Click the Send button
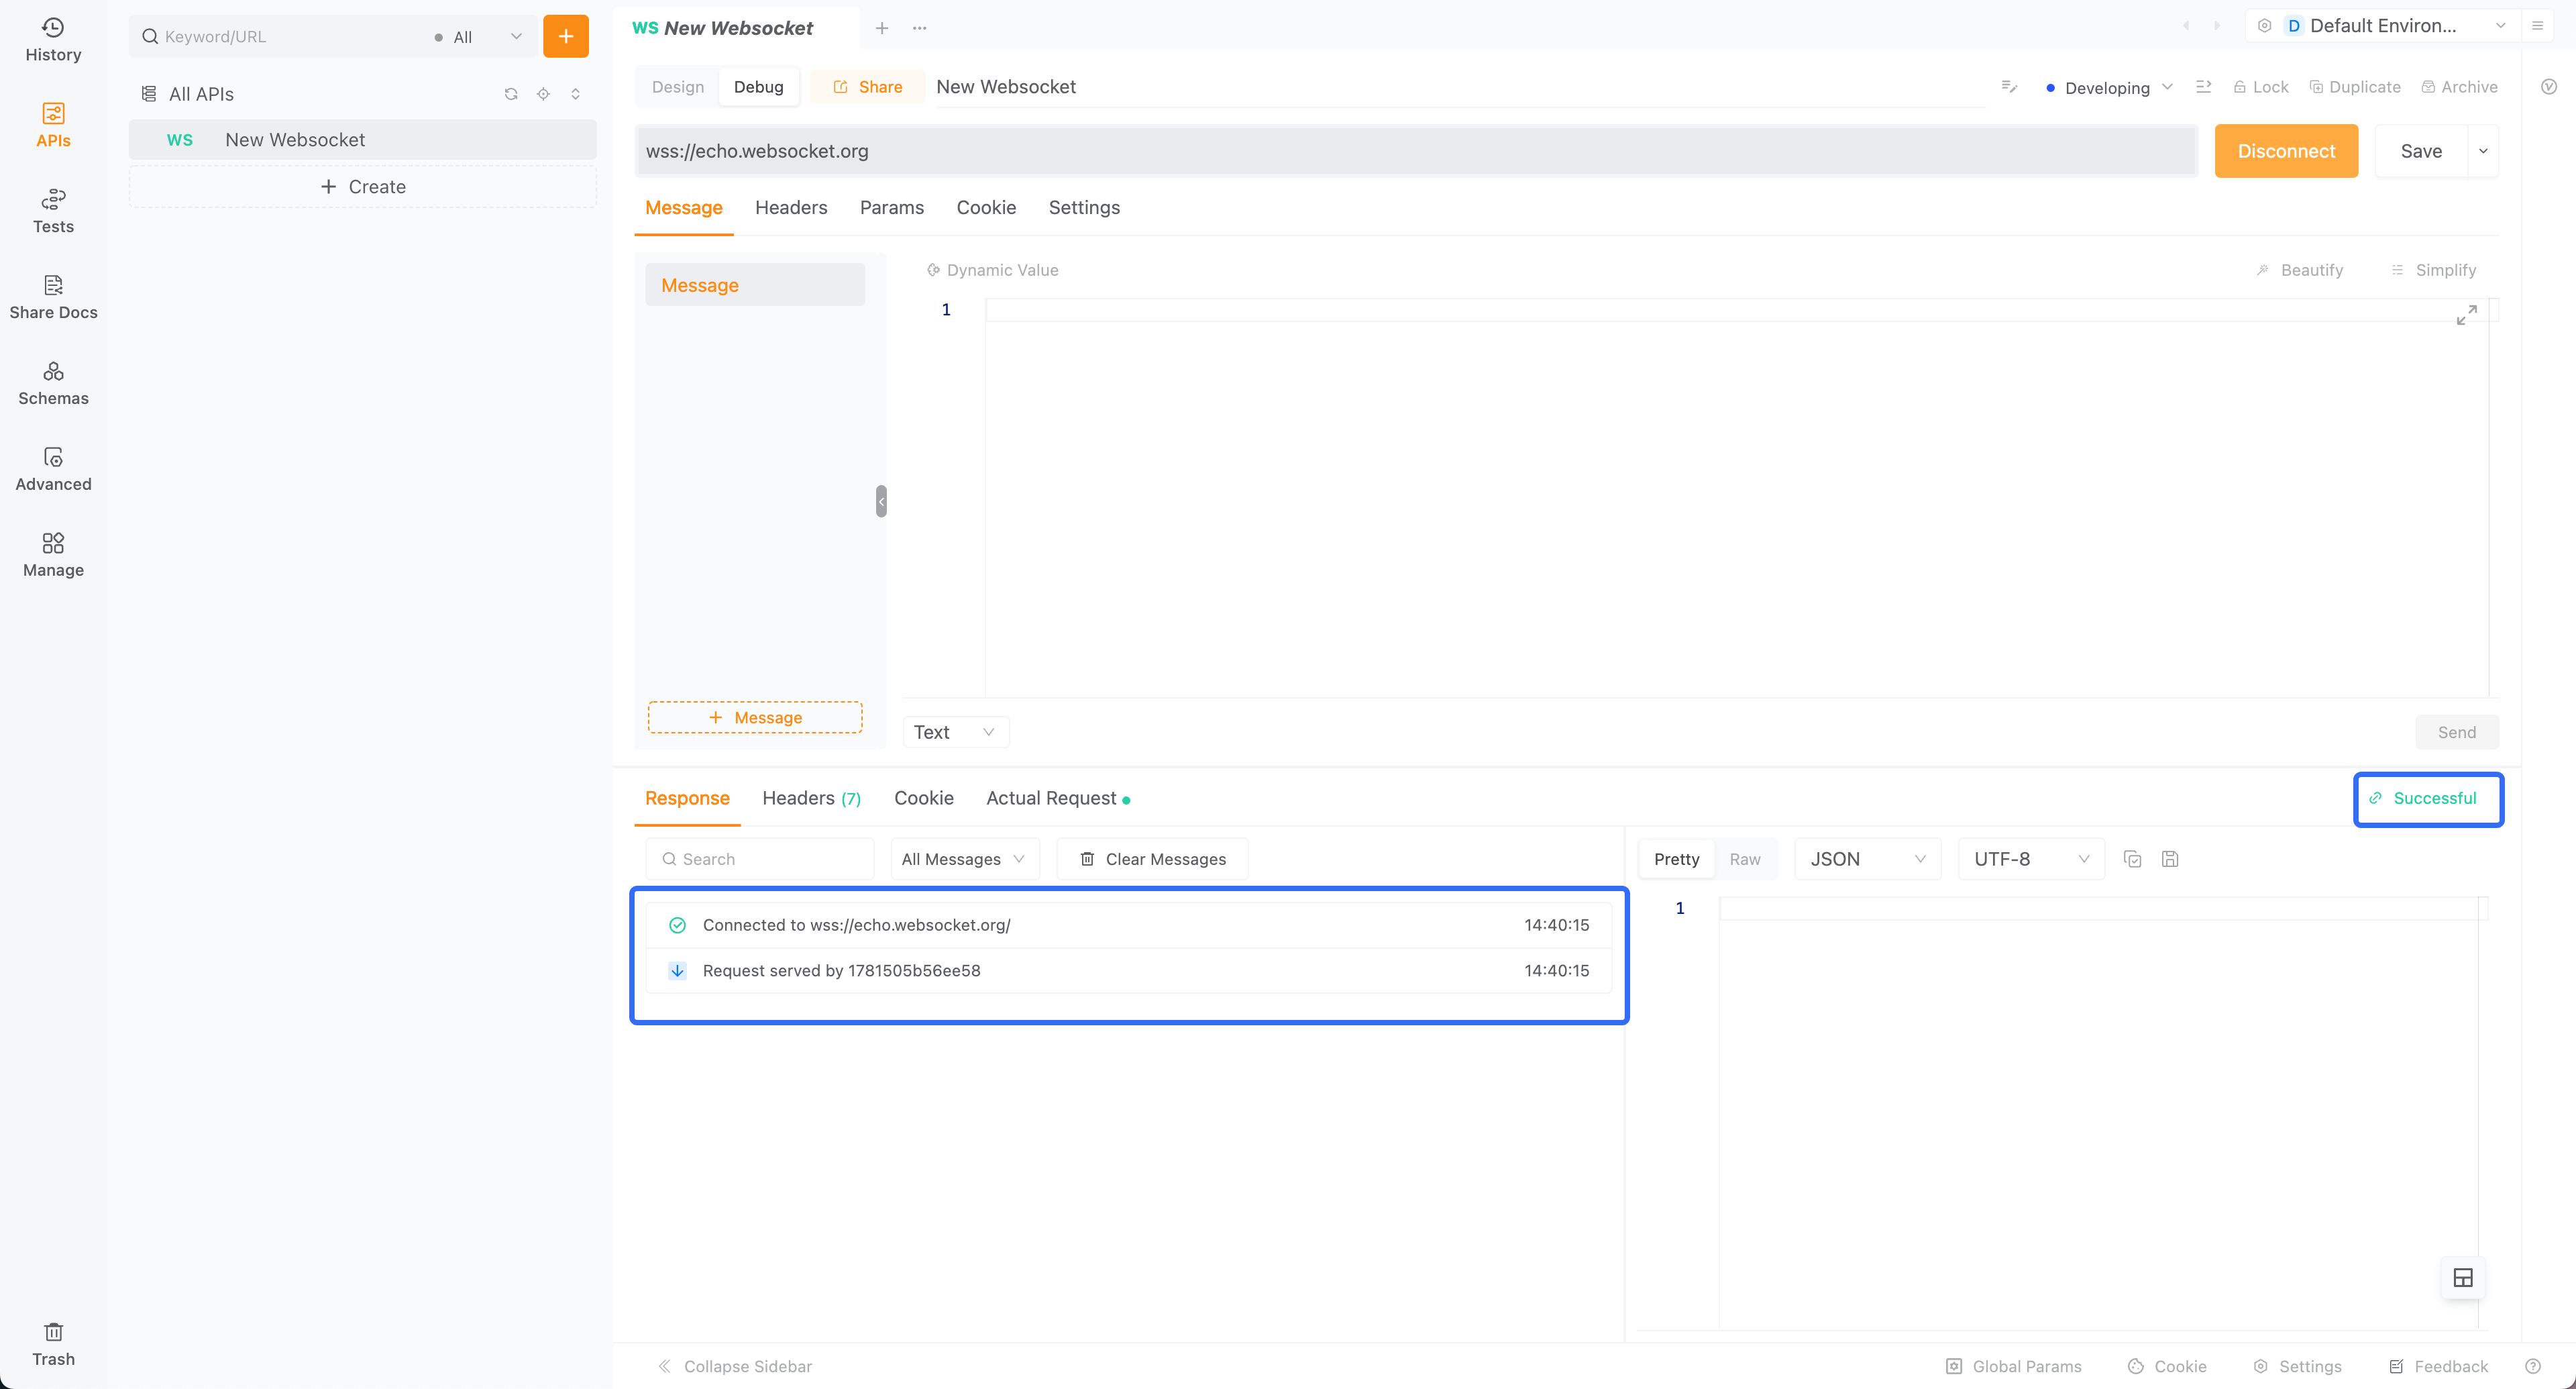Image resolution: width=2576 pixels, height=1389 pixels. (2456, 732)
